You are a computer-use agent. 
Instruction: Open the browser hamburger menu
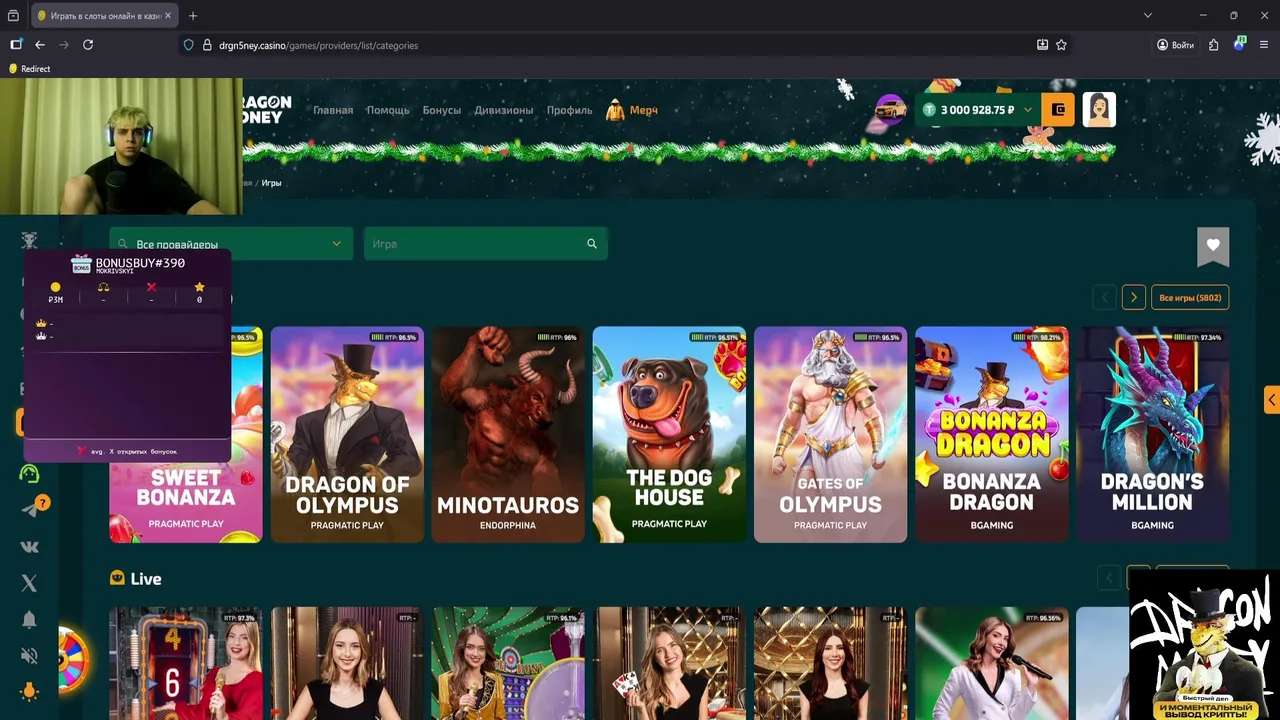pos(1264,45)
